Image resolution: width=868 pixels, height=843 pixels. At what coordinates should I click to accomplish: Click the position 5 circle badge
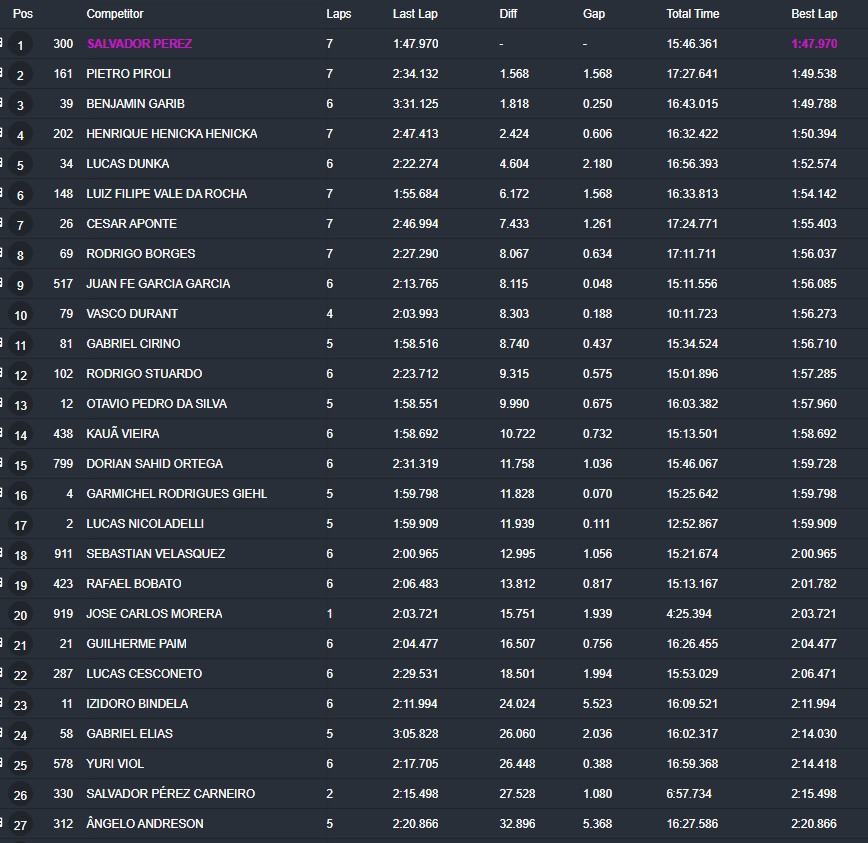pyautogui.click(x=21, y=165)
